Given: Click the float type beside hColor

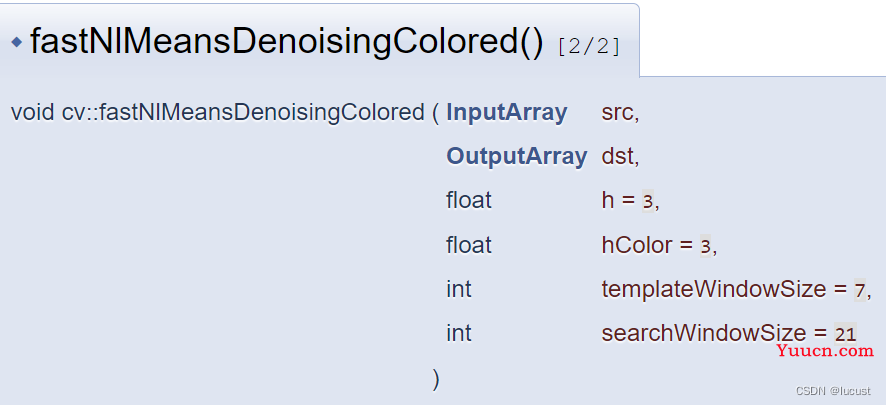Looking at the screenshot, I should pyautogui.click(x=469, y=245).
